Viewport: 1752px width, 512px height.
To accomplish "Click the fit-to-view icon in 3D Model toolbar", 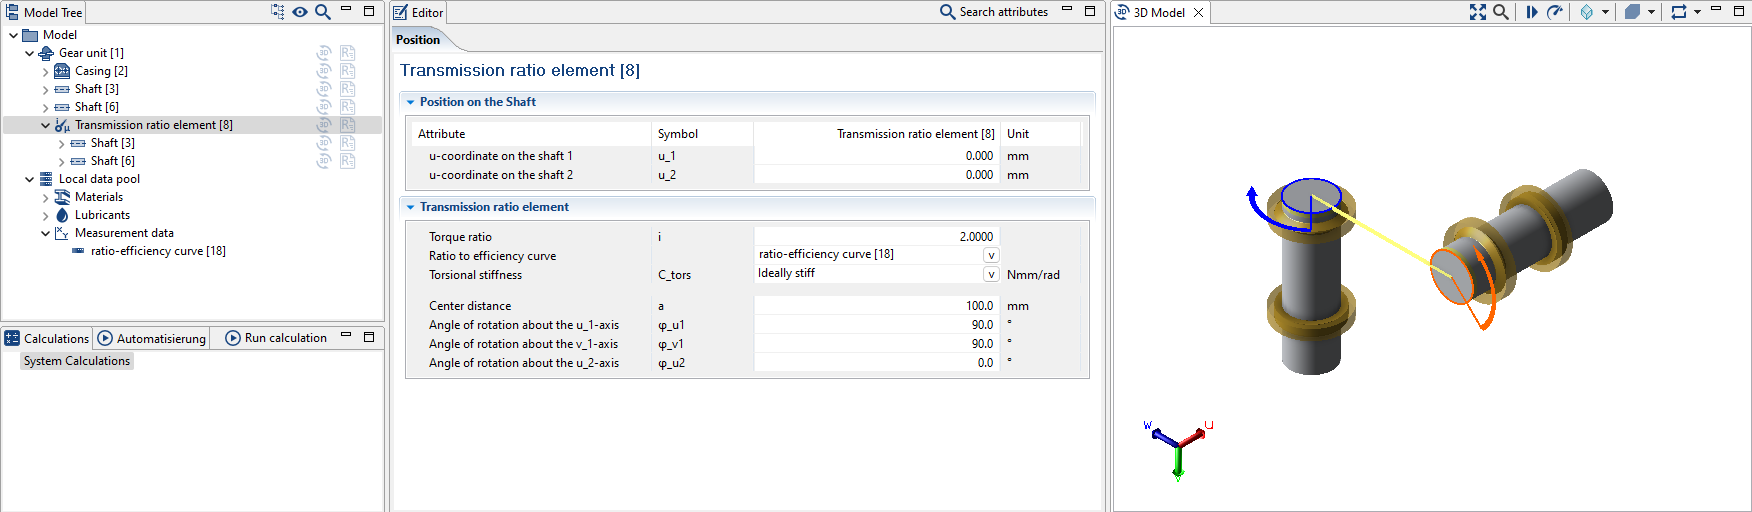I will pyautogui.click(x=1477, y=12).
